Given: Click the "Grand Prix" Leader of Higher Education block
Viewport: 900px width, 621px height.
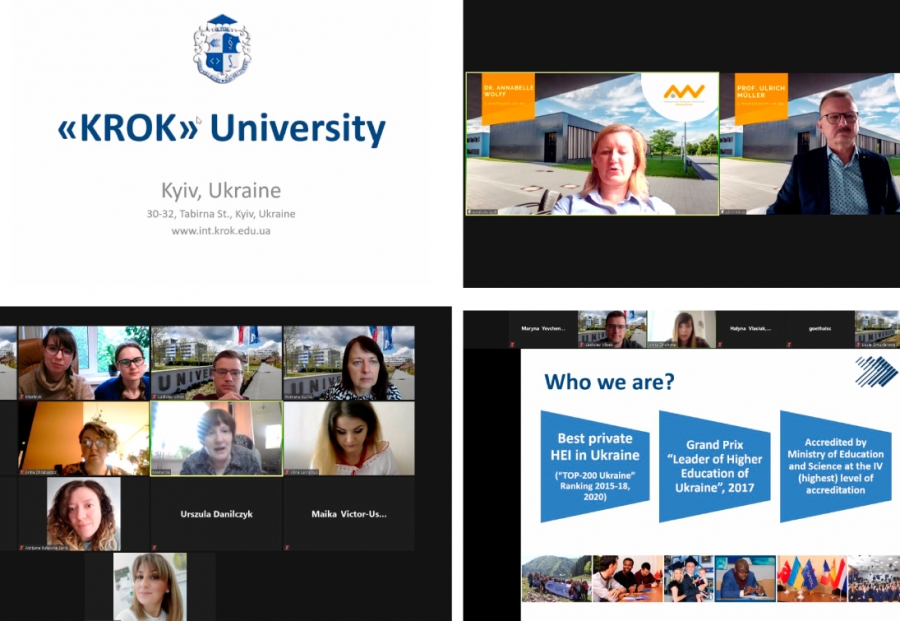Looking at the screenshot, I should click(x=715, y=466).
